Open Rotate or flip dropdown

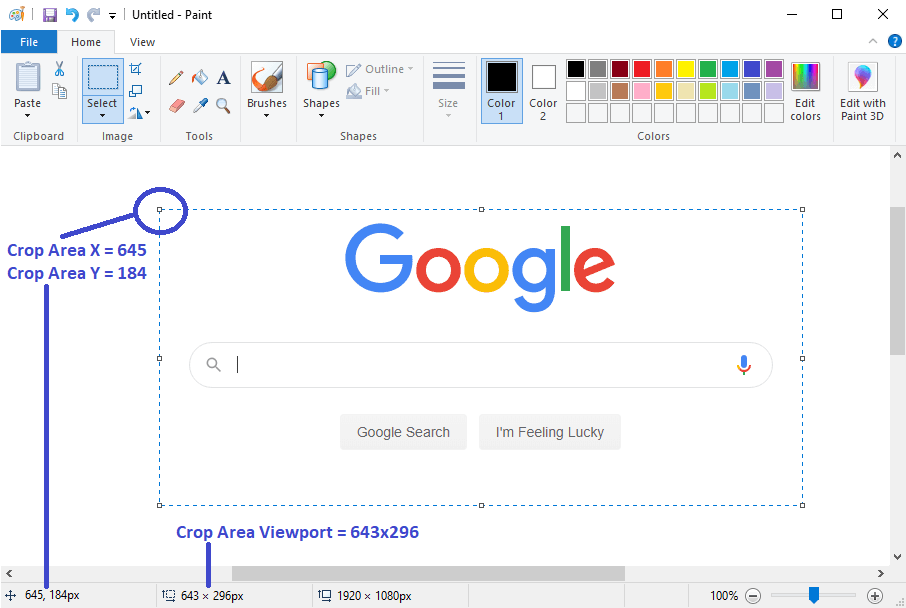click(x=139, y=113)
